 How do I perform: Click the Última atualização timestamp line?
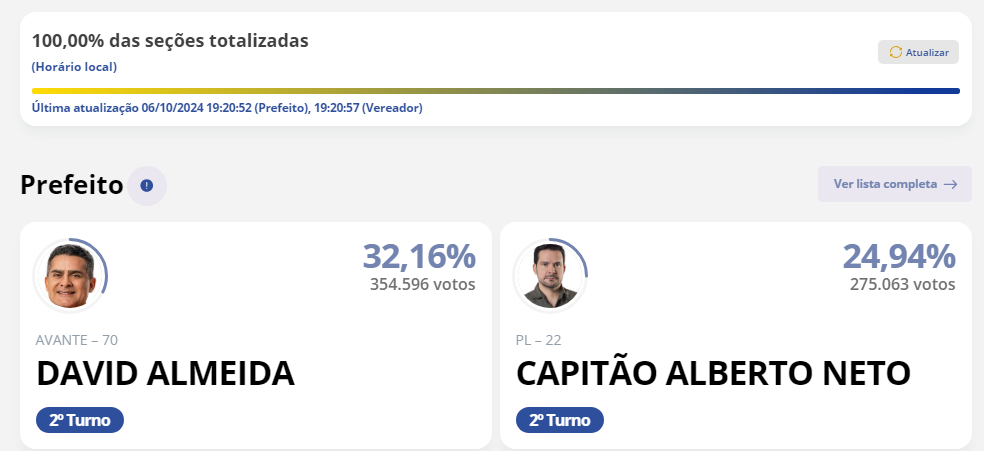point(227,107)
